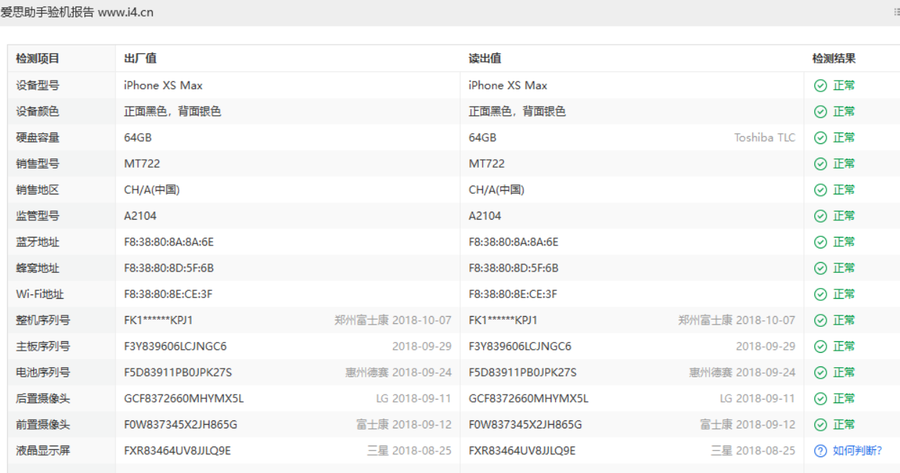Image resolution: width=900 pixels, height=473 pixels.
Task: Select the 监管型号 row label
Action: (37, 216)
